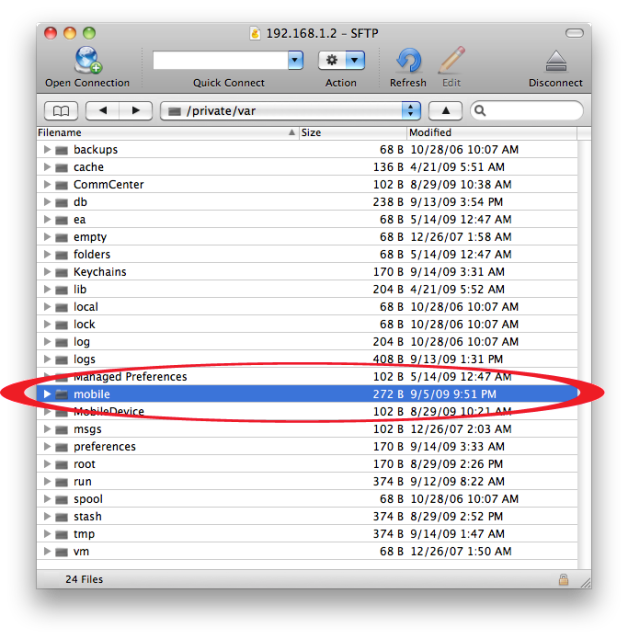Select the 'Managed Preferences' row name

(130, 377)
